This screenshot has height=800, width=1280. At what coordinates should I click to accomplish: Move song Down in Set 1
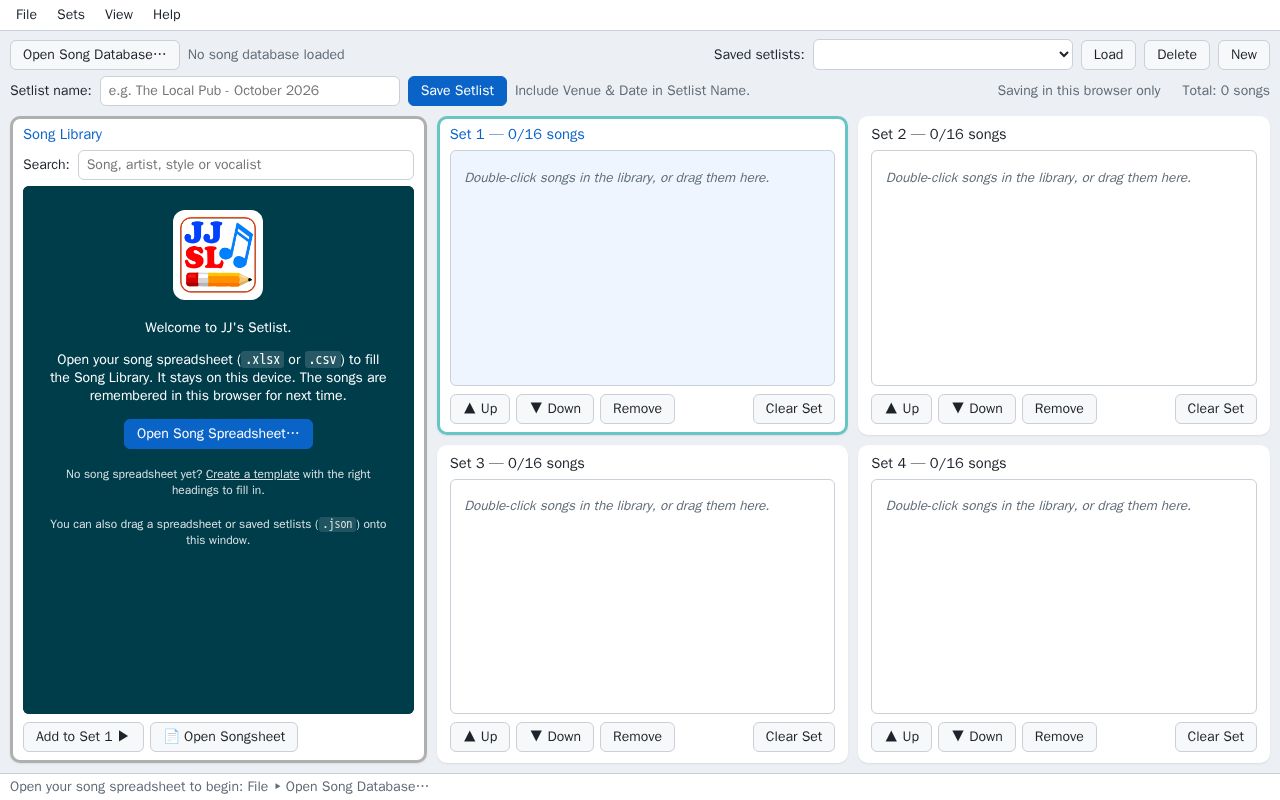coord(555,409)
